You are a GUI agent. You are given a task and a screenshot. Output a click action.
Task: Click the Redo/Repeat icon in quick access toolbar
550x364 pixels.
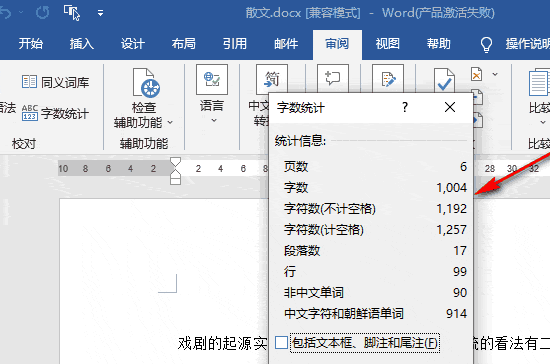pos(42,13)
